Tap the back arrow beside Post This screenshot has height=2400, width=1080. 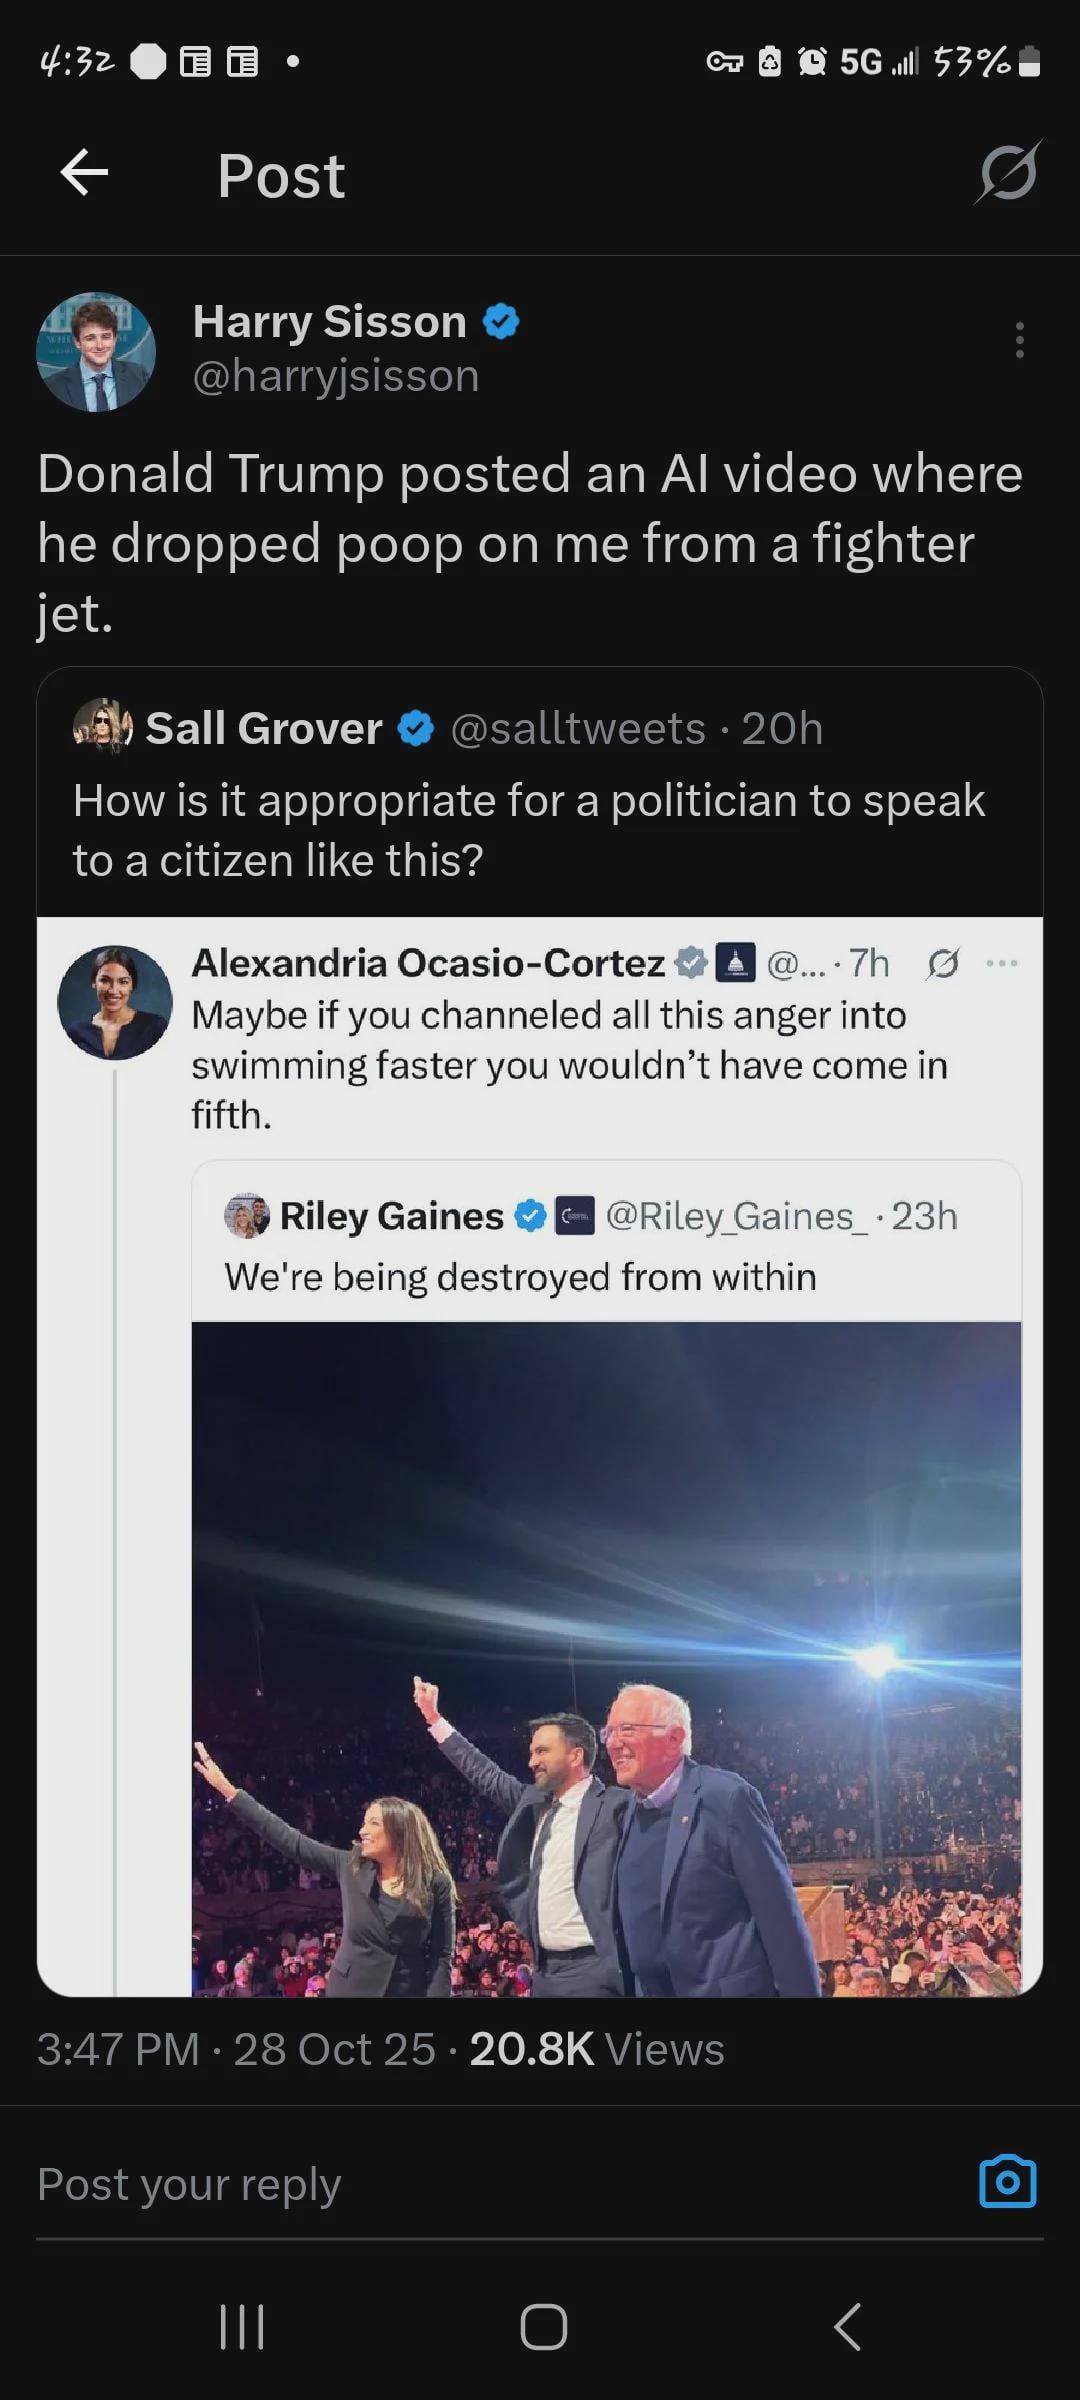(84, 174)
